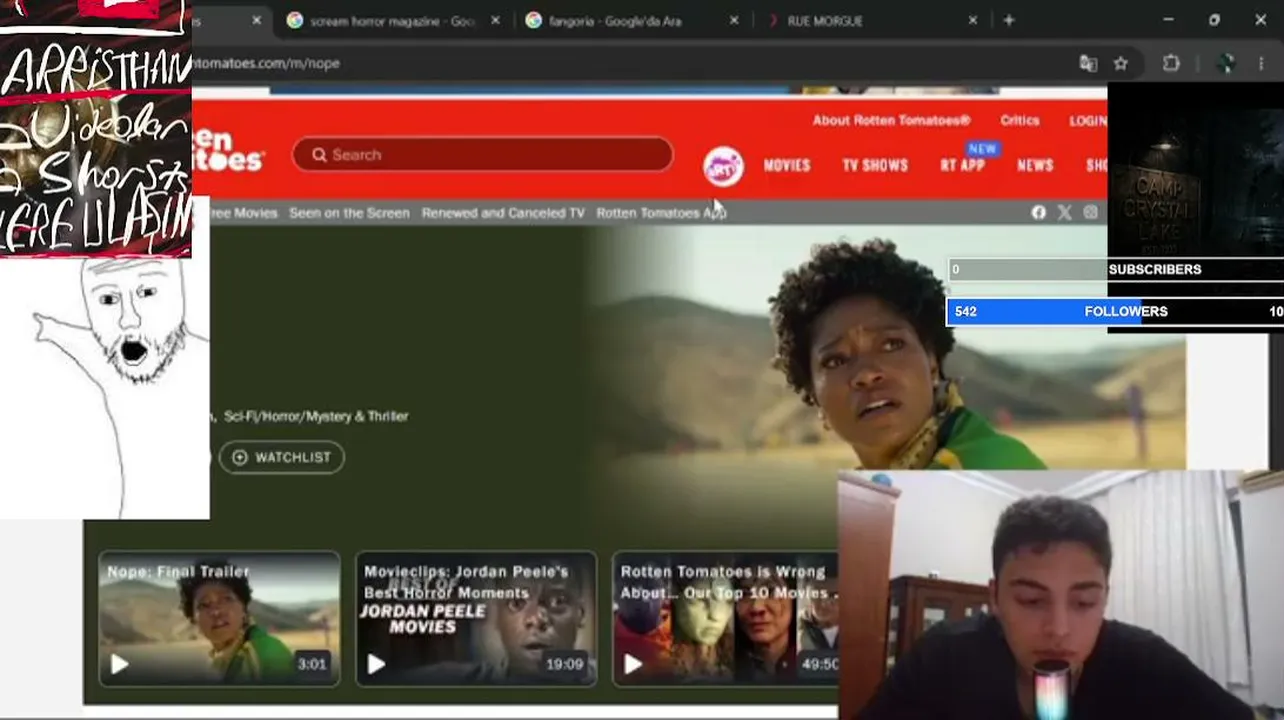The image size is (1284, 720).
Task: Switch to the scream horror magazine tab
Action: pos(392,20)
